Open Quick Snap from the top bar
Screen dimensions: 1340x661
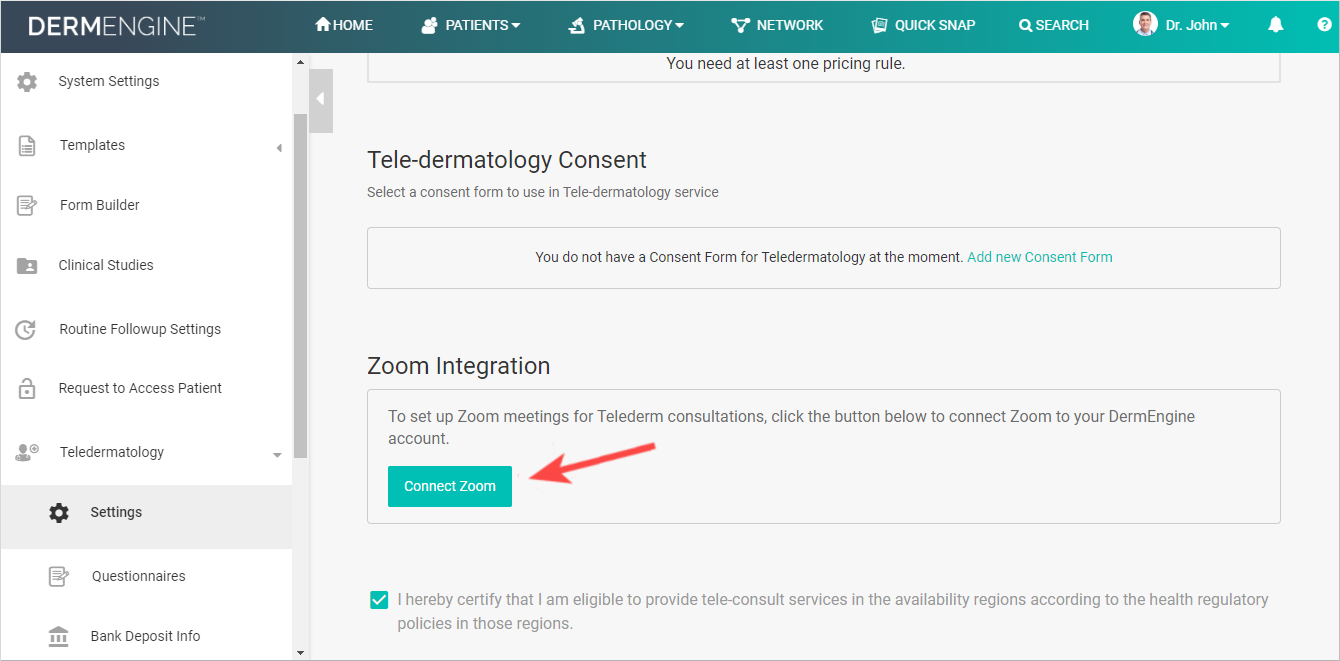(x=923, y=25)
